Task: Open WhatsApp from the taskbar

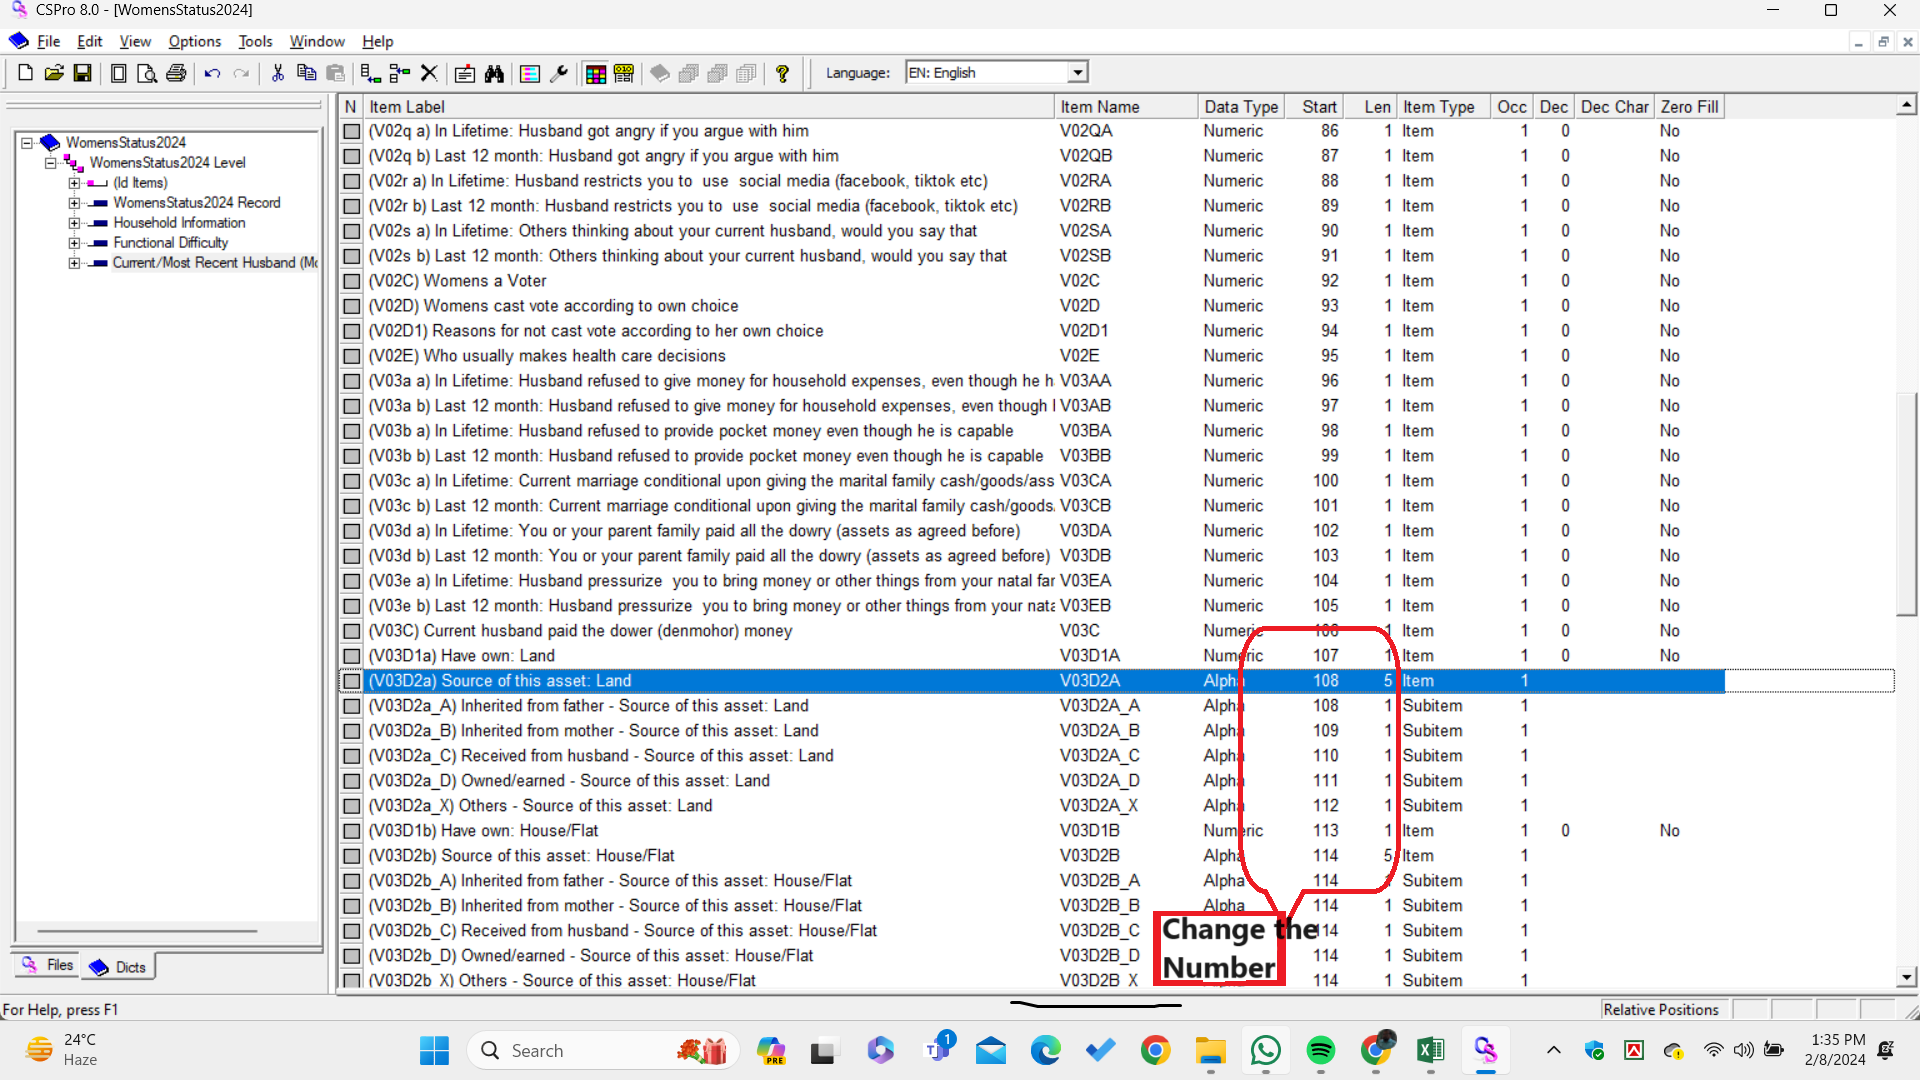Action: 1266,1051
